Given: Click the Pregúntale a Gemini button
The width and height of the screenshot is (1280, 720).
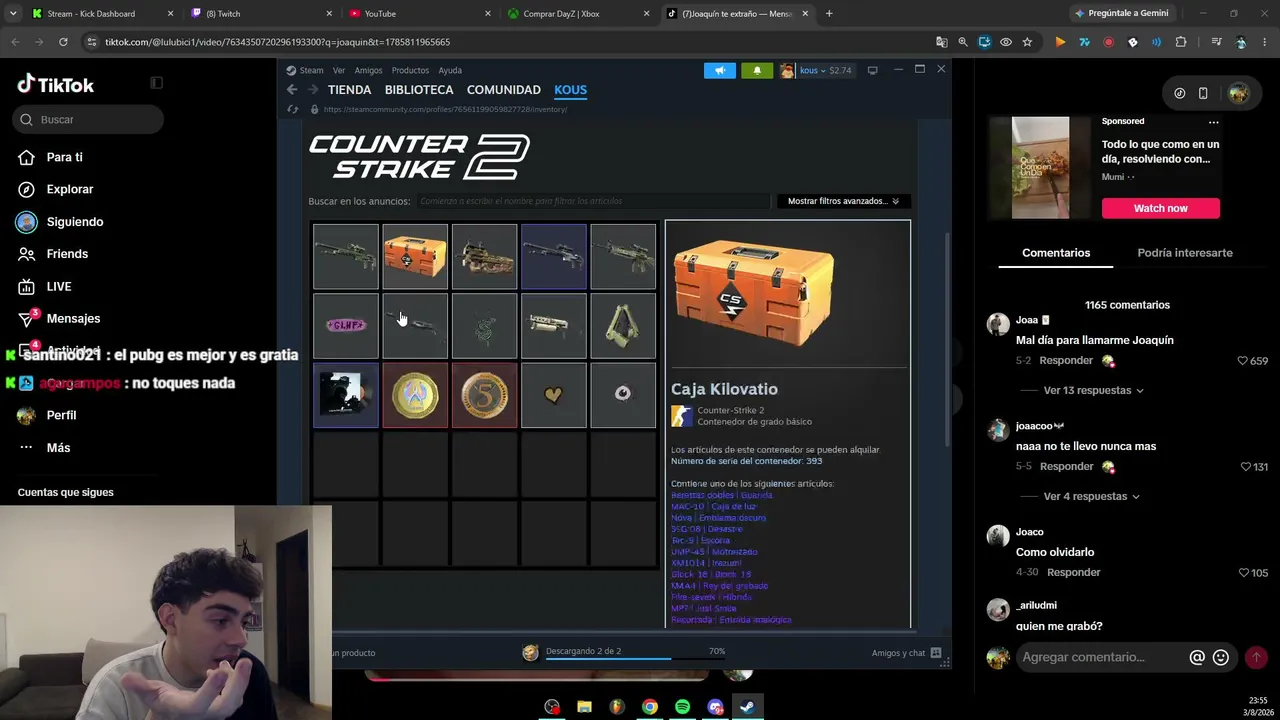Looking at the screenshot, I should pos(1121,14).
